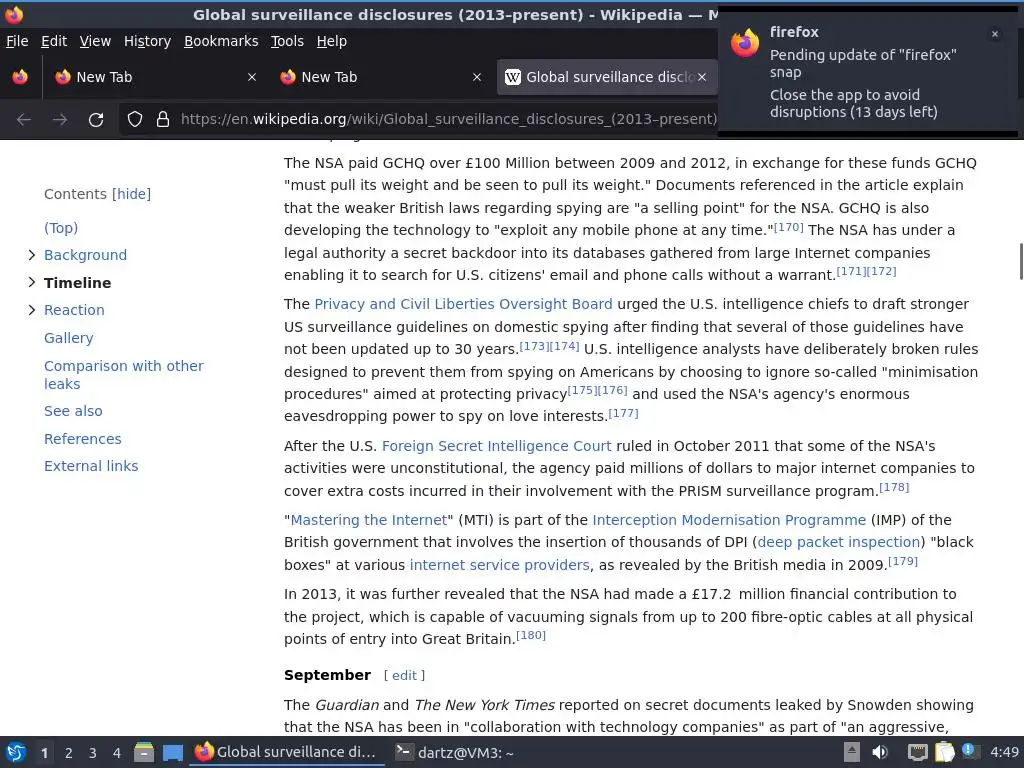
Task: Click the Firefox icon in notification
Action: (x=745, y=43)
